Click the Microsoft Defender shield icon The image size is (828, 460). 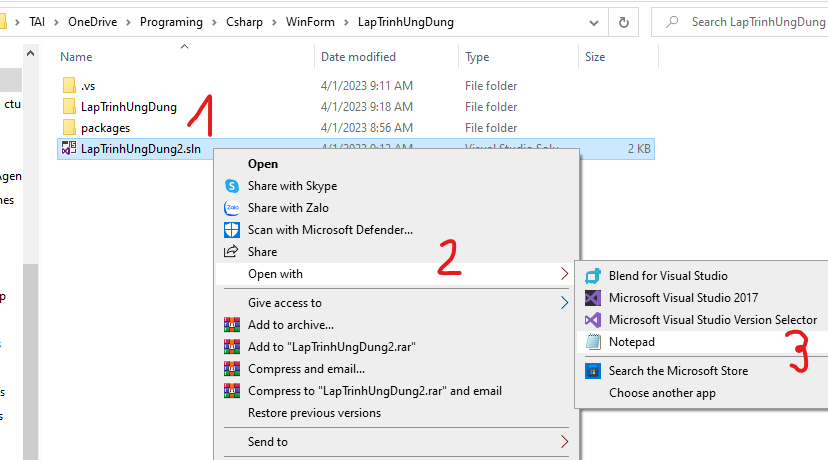tap(232, 230)
